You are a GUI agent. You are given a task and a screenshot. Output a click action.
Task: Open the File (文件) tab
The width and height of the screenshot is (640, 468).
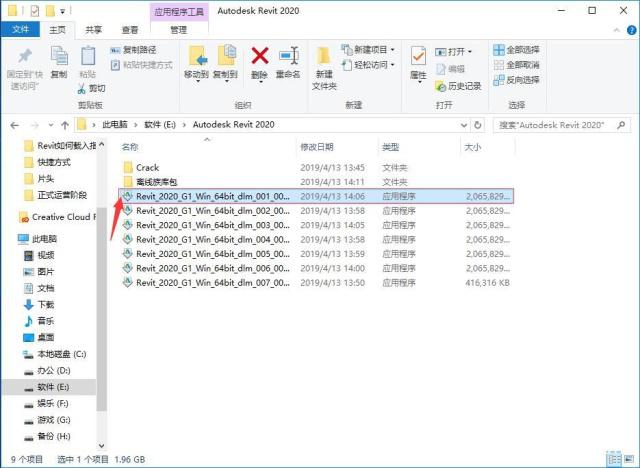[x=20, y=29]
